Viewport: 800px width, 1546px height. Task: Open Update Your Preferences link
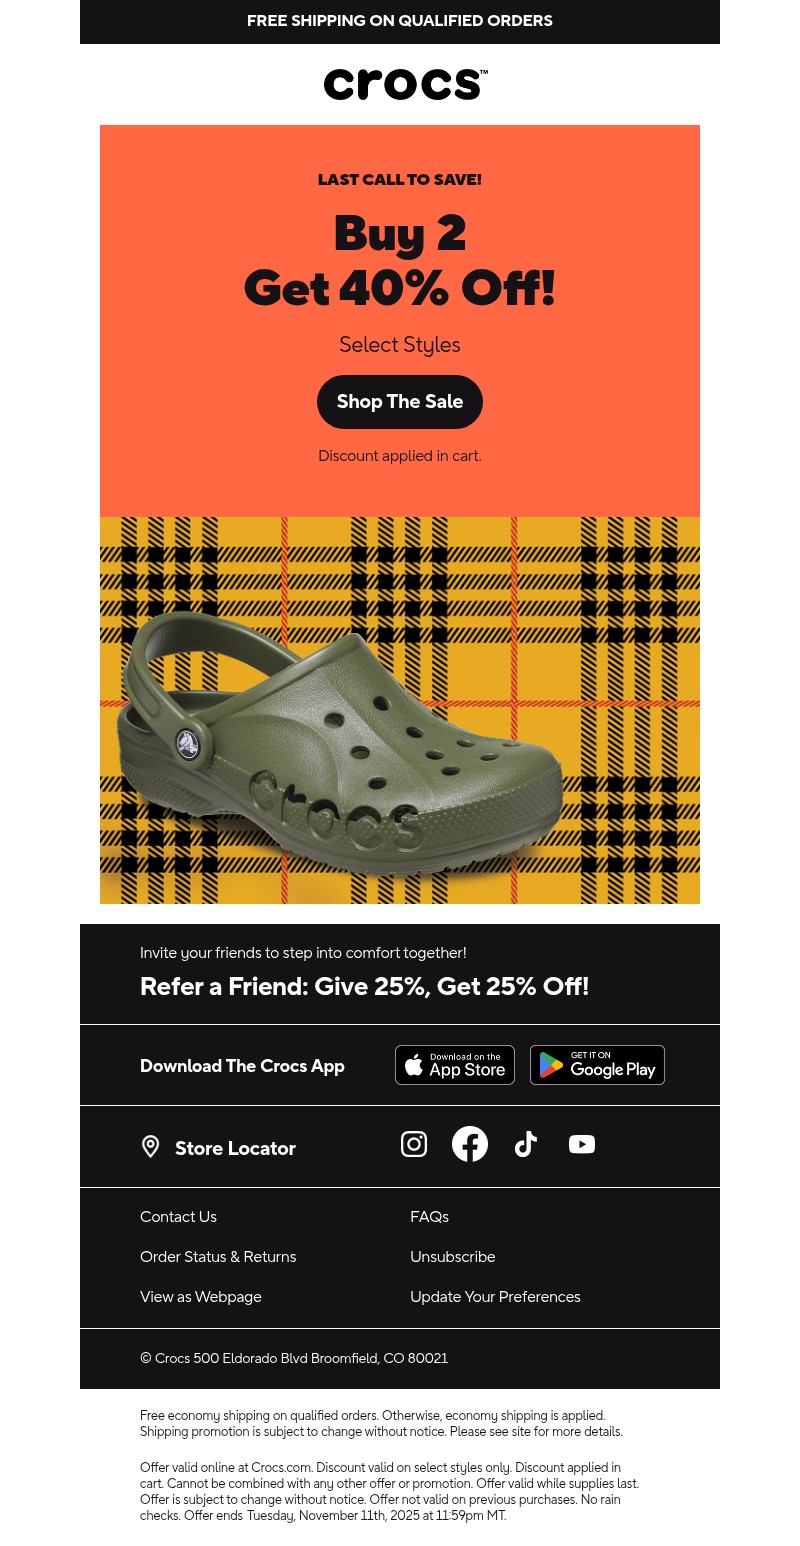pyautogui.click(x=495, y=1297)
